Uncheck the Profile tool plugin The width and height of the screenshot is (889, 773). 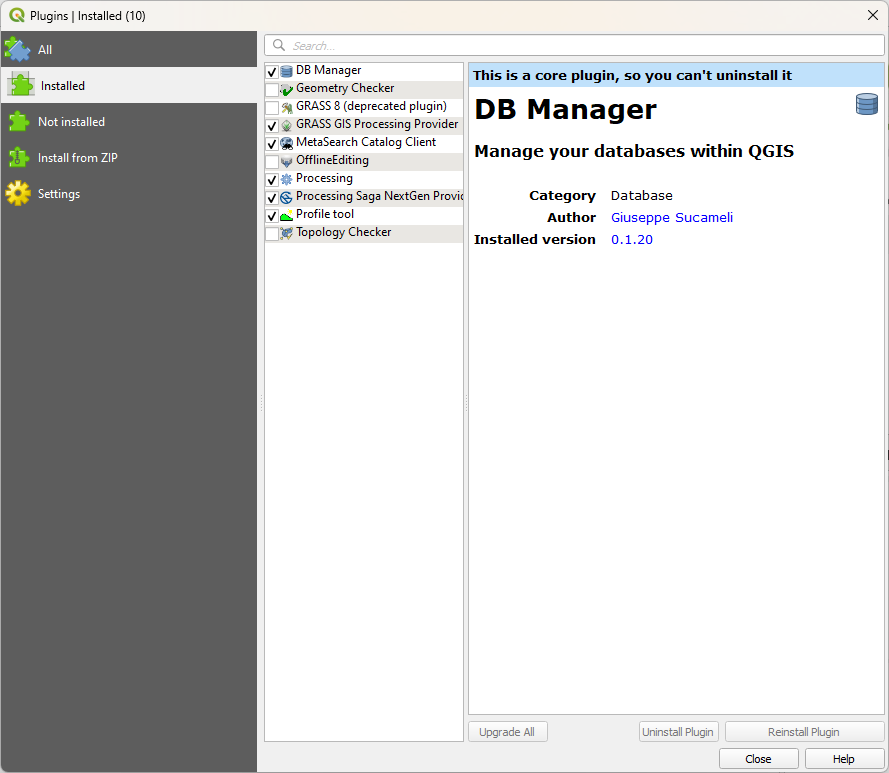coord(272,216)
